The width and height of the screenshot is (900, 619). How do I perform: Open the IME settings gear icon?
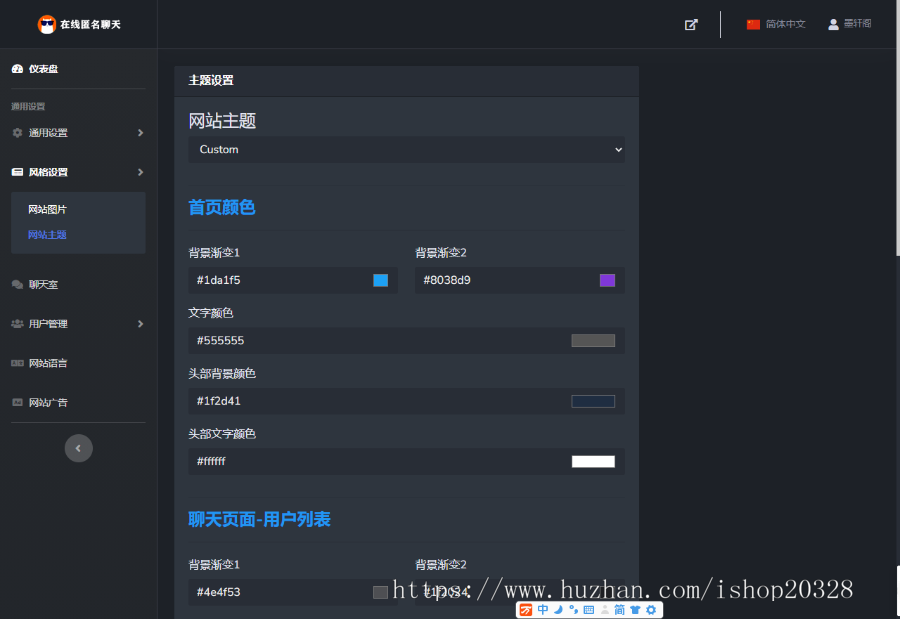[x=651, y=609]
